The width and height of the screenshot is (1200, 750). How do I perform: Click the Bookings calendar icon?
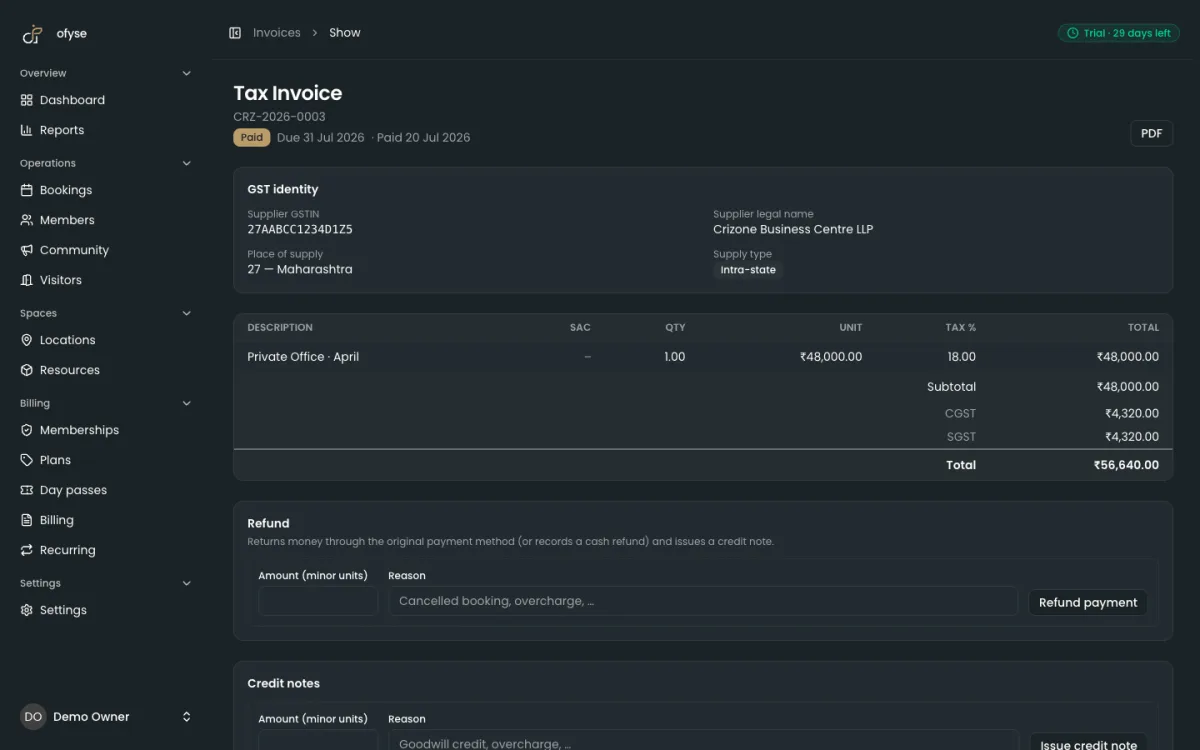(27, 190)
